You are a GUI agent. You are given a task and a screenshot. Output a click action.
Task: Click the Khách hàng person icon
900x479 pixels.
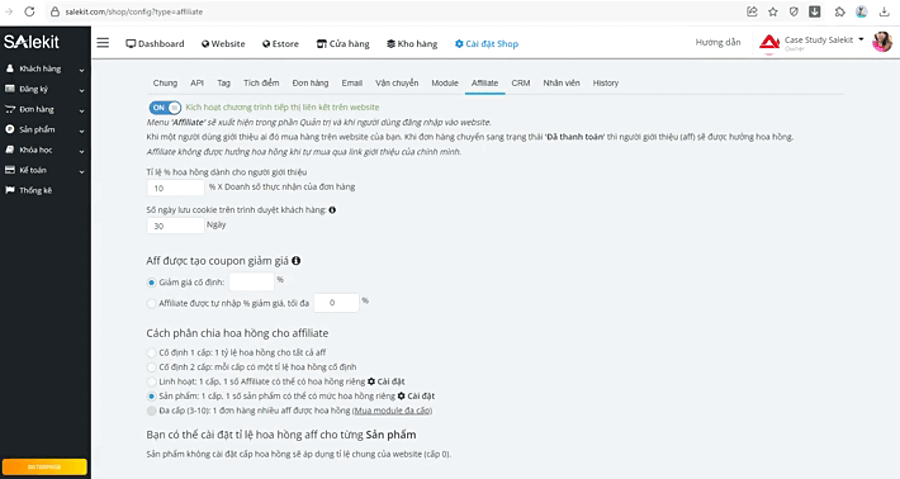10,68
